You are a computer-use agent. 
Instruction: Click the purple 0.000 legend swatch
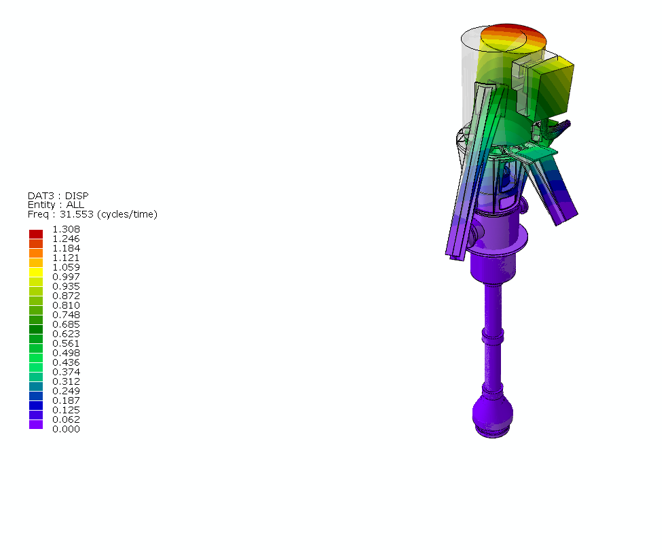(x=36, y=425)
